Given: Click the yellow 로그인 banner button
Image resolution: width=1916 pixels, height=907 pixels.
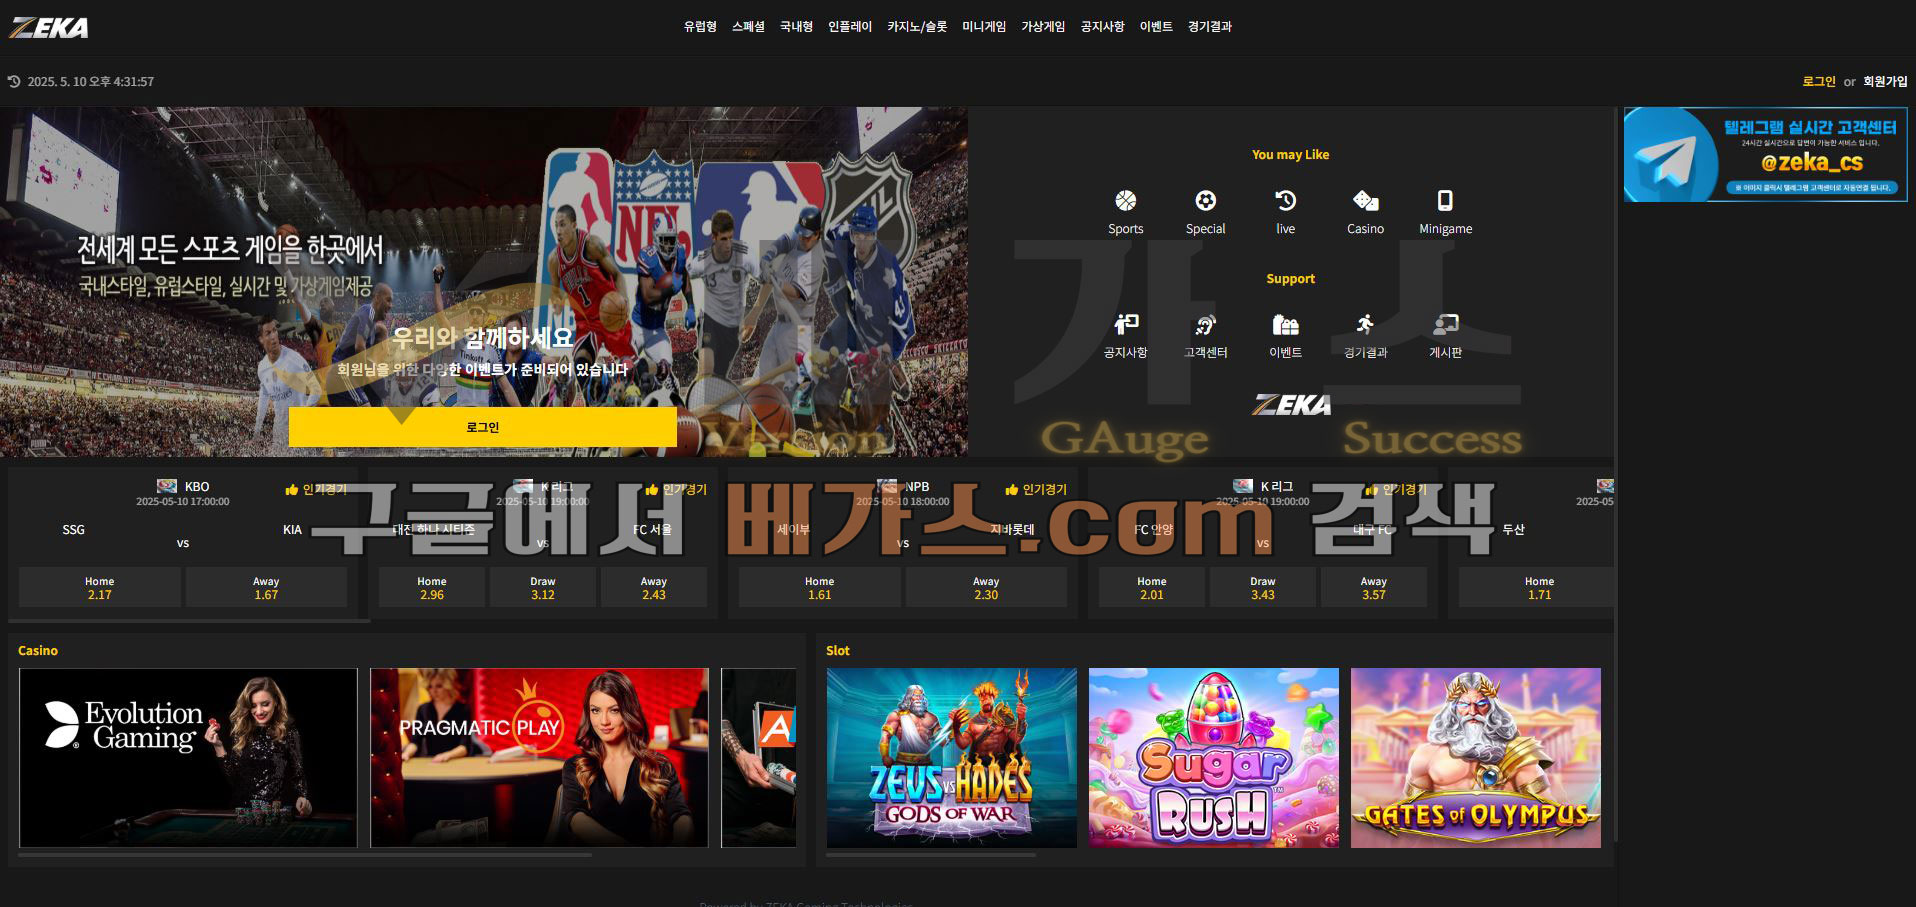Looking at the screenshot, I should click(483, 427).
